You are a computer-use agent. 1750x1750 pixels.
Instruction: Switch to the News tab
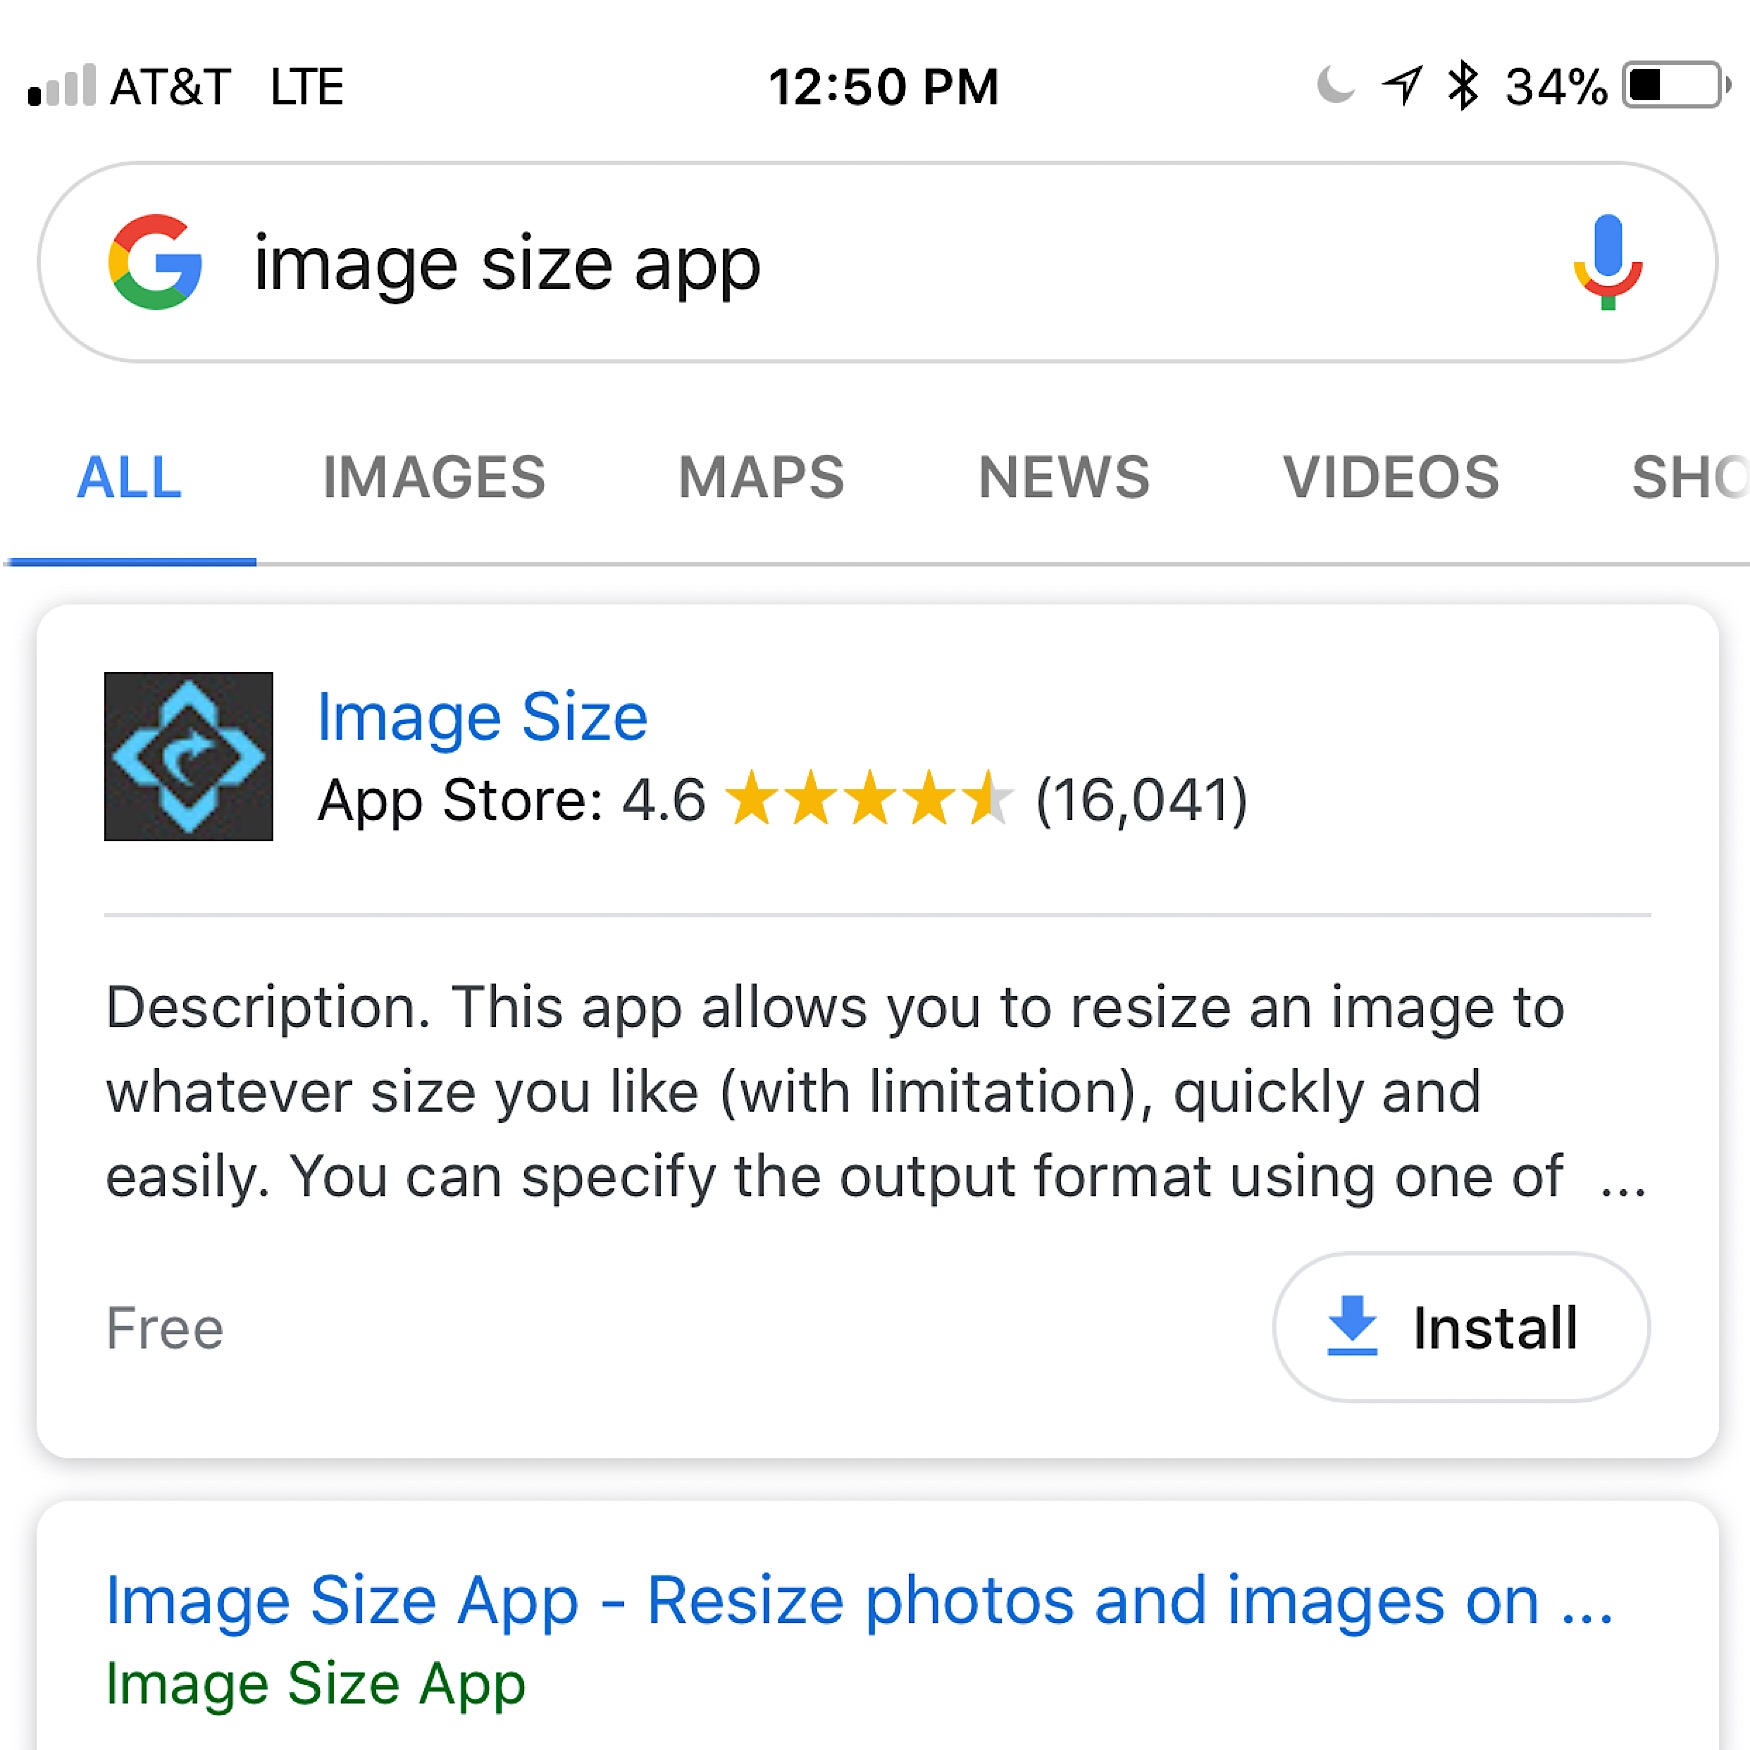[x=1064, y=477]
